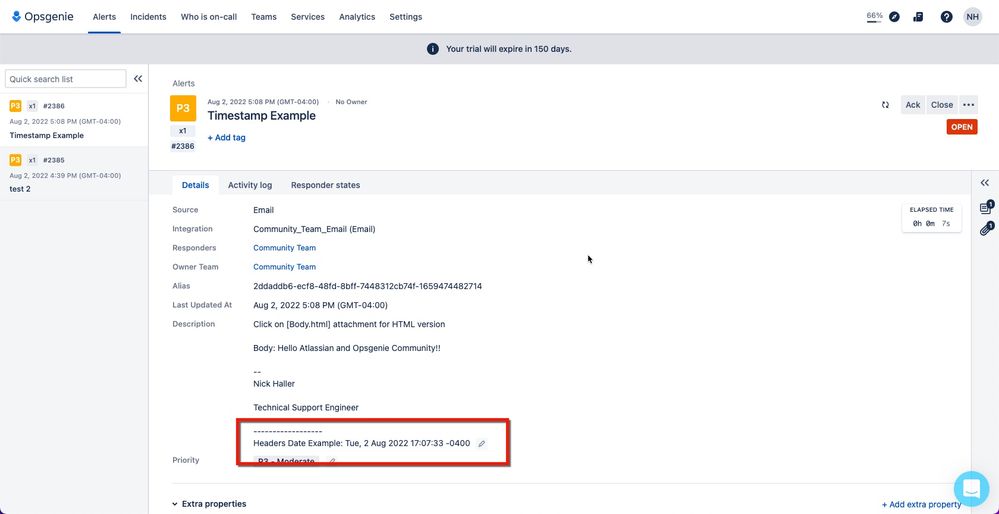The image size is (999, 514).
Task: Click the No Owner label
Action: (x=351, y=102)
